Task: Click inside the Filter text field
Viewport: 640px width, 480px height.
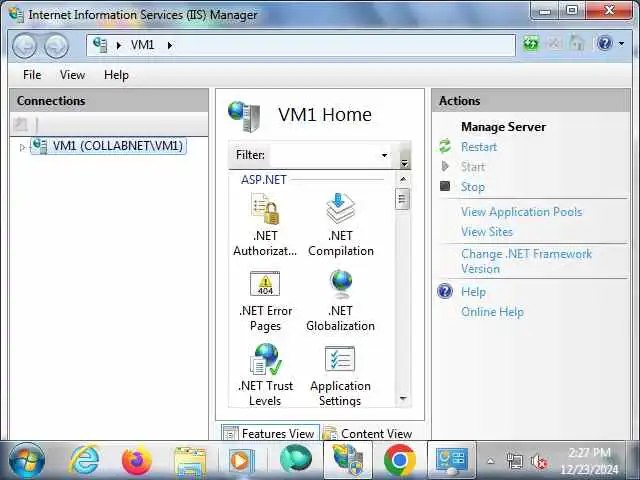Action: pos(324,156)
